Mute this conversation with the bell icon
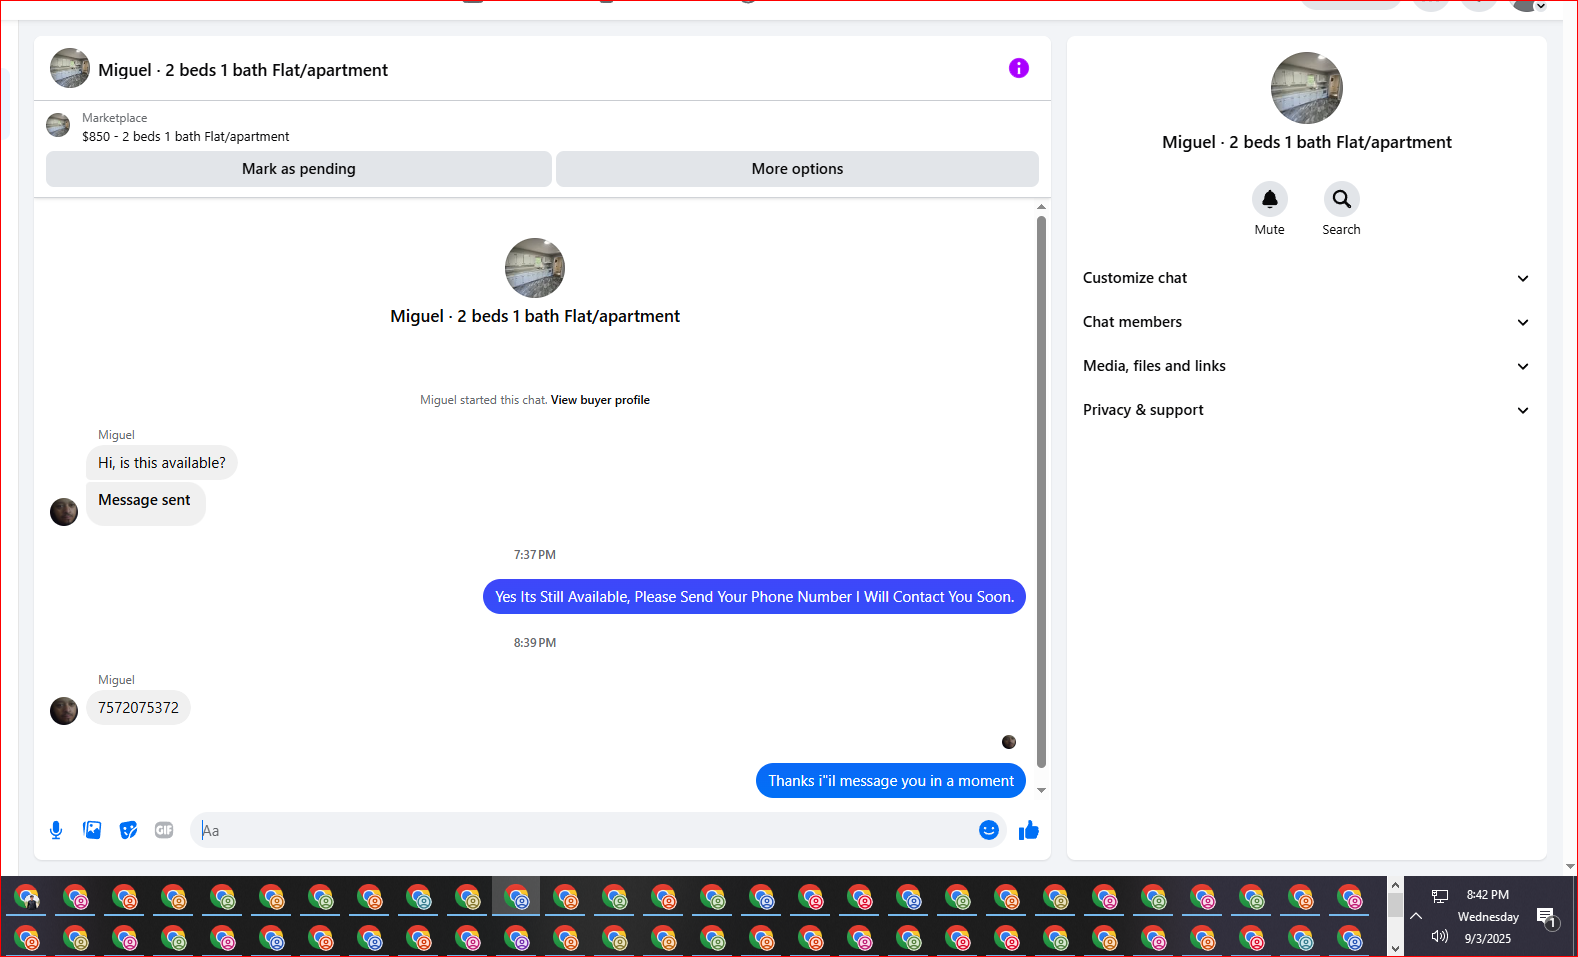1578x957 pixels. tap(1270, 199)
